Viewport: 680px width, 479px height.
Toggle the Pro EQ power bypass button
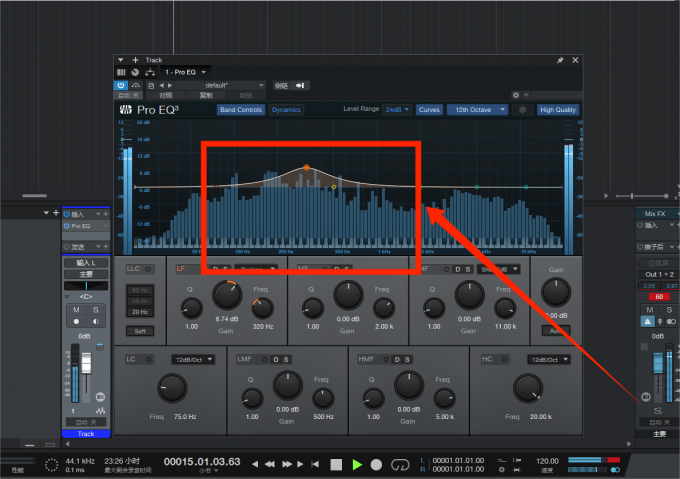(x=121, y=85)
